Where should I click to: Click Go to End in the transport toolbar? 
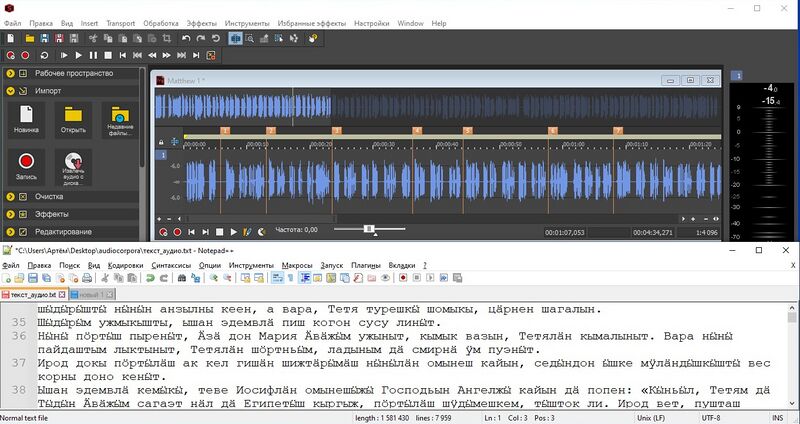tap(196, 55)
